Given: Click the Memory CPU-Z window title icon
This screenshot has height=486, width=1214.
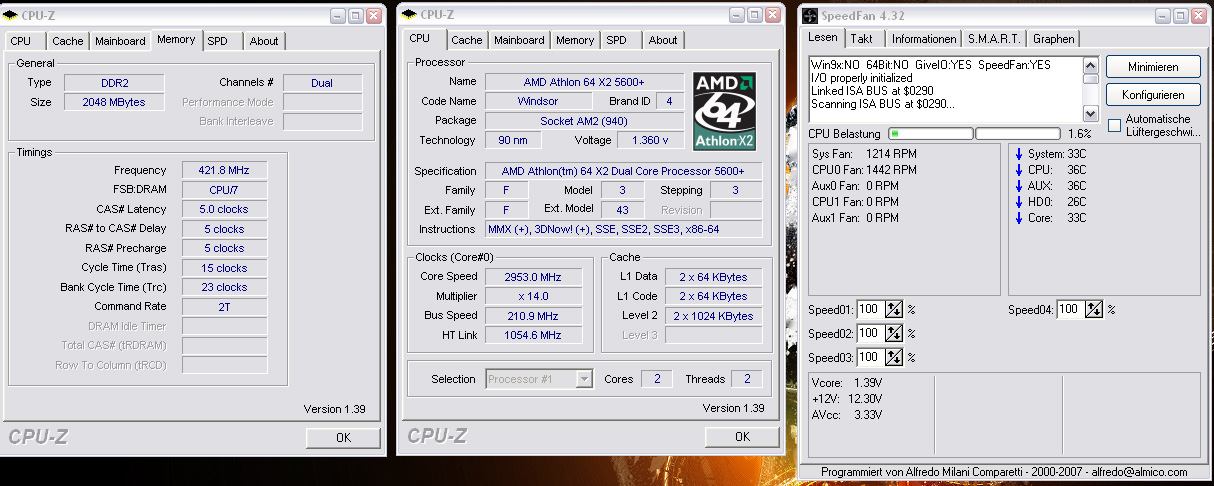Looking at the screenshot, I should click(10, 15).
